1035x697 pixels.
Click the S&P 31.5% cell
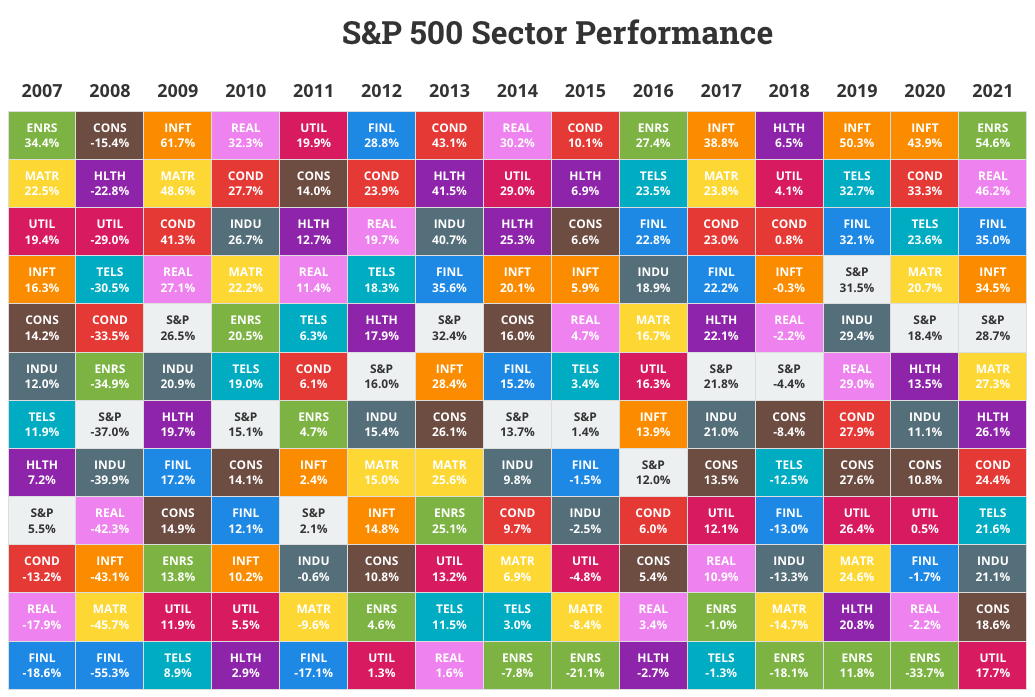pyautogui.click(x=857, y=279)
